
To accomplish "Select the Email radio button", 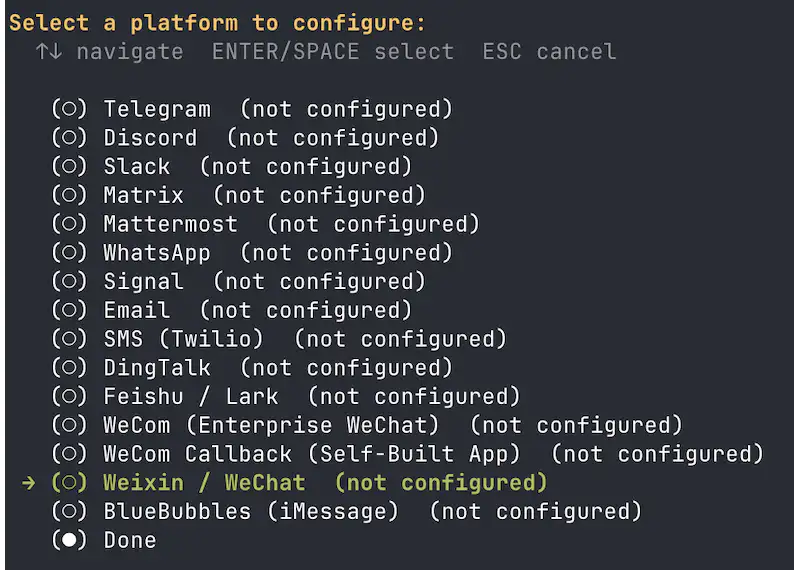I will (68, 311).
